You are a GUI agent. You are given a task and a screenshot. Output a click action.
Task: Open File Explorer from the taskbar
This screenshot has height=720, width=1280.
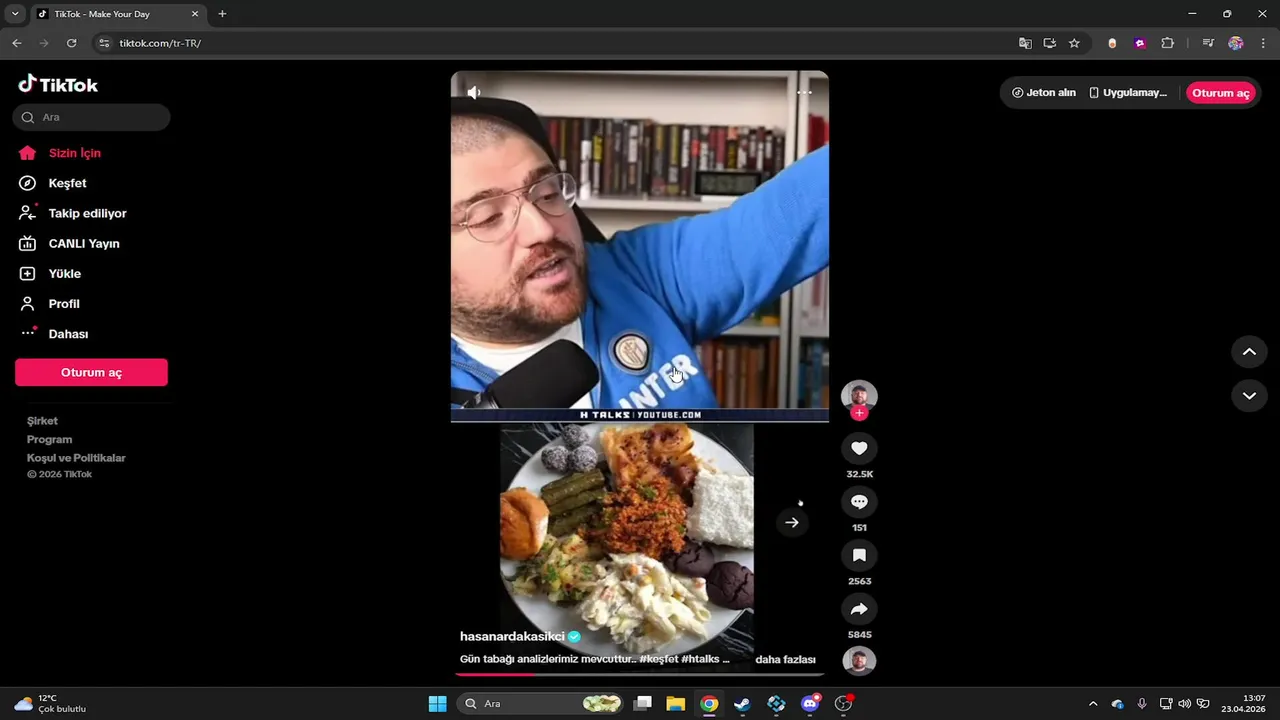[676, 704]
